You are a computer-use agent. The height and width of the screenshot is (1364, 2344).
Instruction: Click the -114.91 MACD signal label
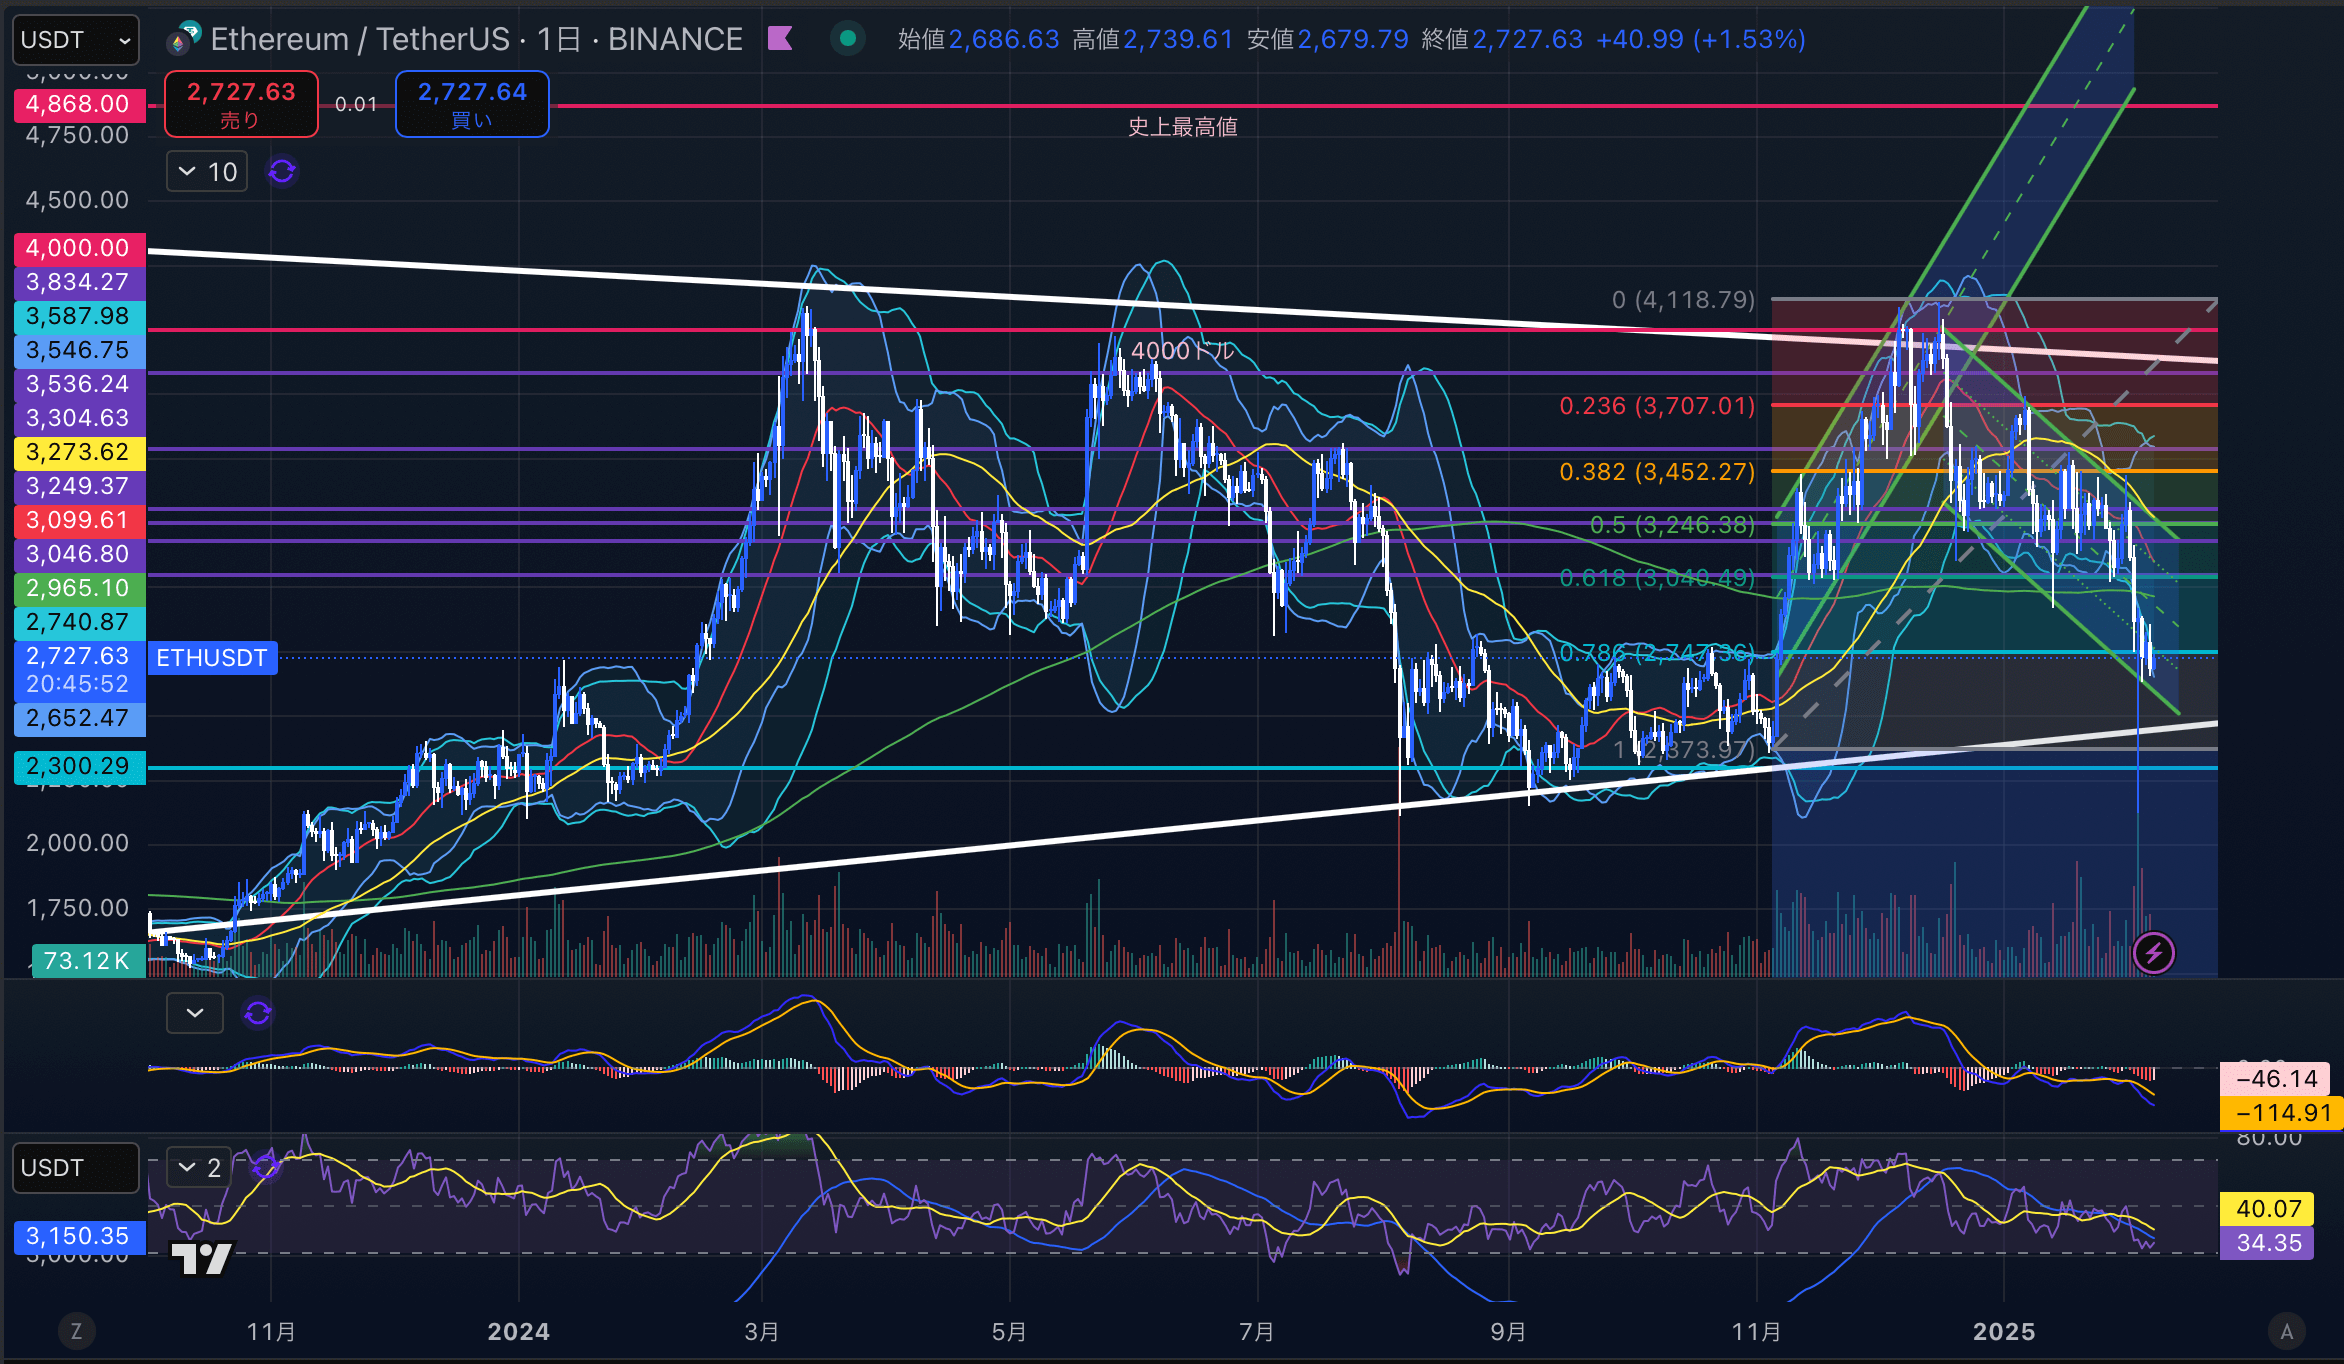pyautogui.click(x=2282, y=1113)
